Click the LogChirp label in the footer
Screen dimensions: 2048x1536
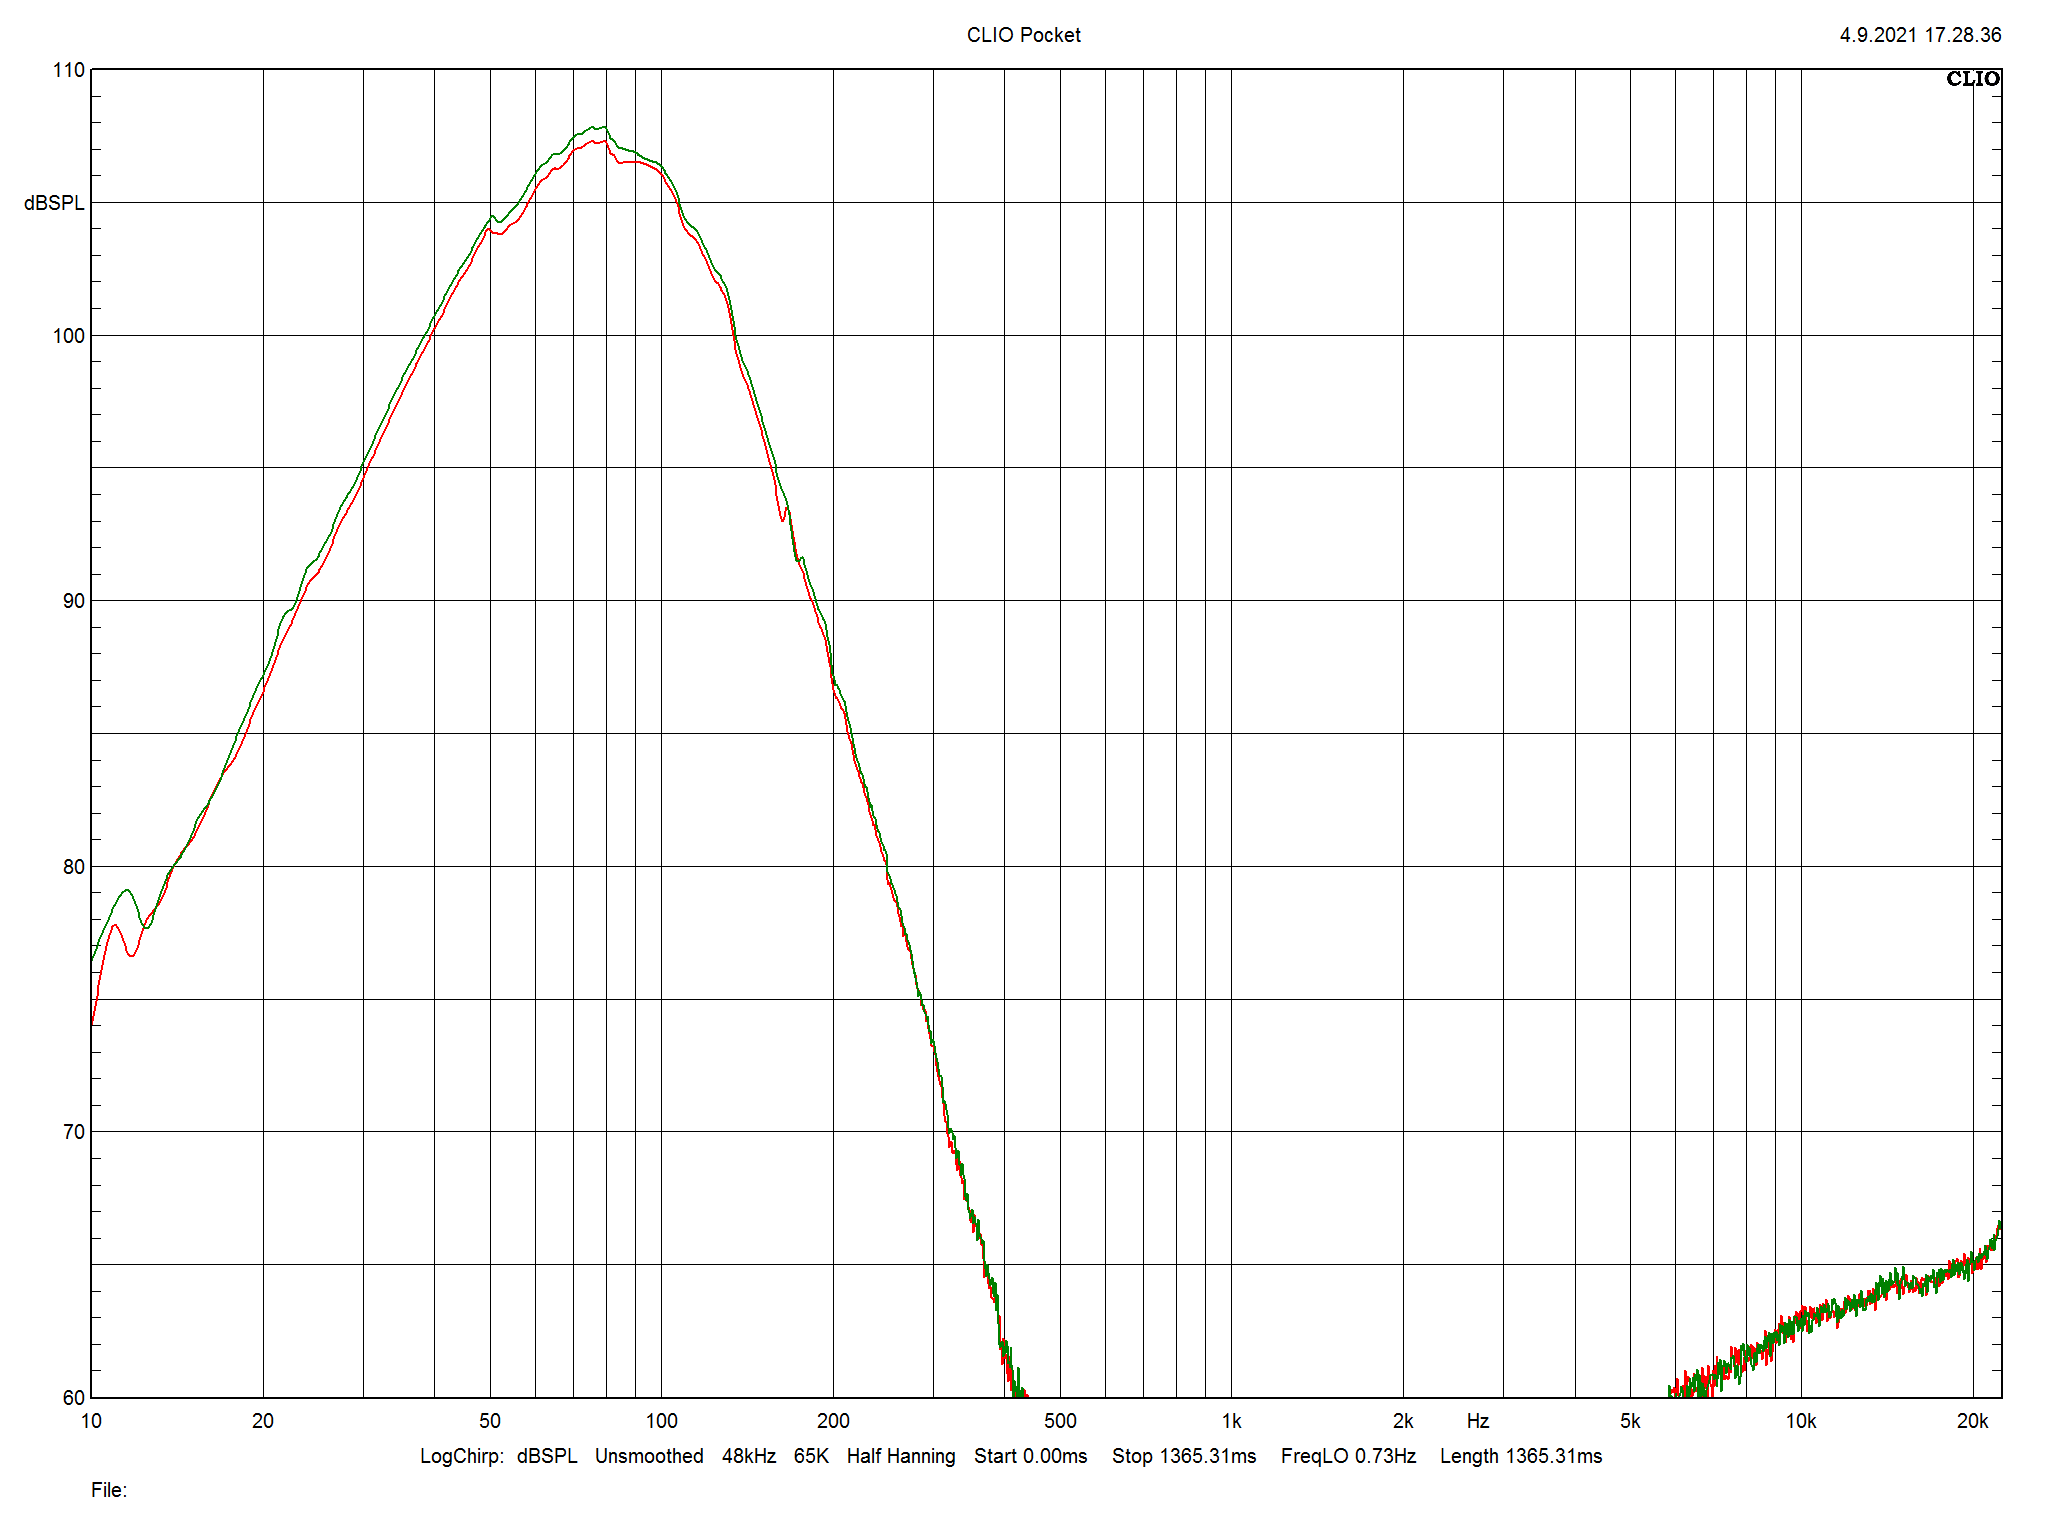[x=461, y=1456]
